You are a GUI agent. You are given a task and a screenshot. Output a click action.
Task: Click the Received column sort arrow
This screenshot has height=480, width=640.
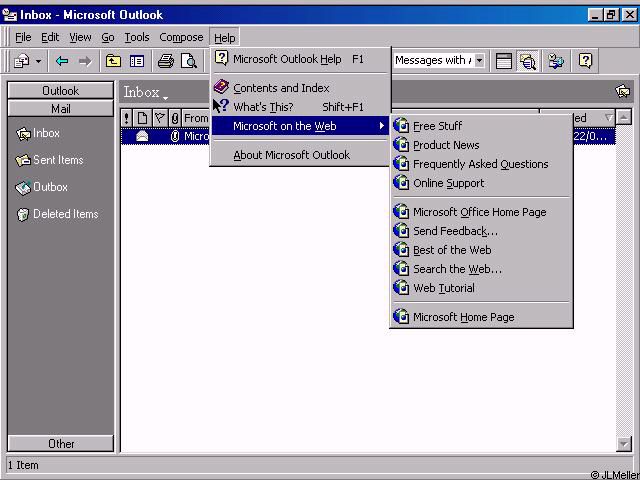609,118
